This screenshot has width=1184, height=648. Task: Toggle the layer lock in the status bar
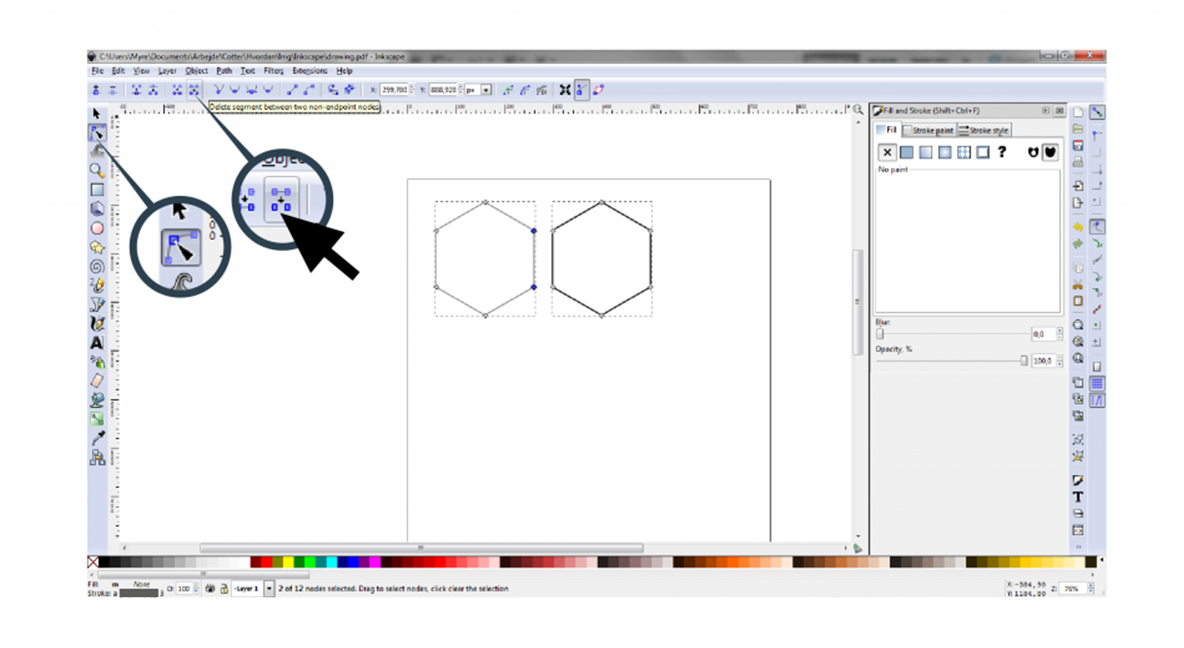[x=223, y=589]
